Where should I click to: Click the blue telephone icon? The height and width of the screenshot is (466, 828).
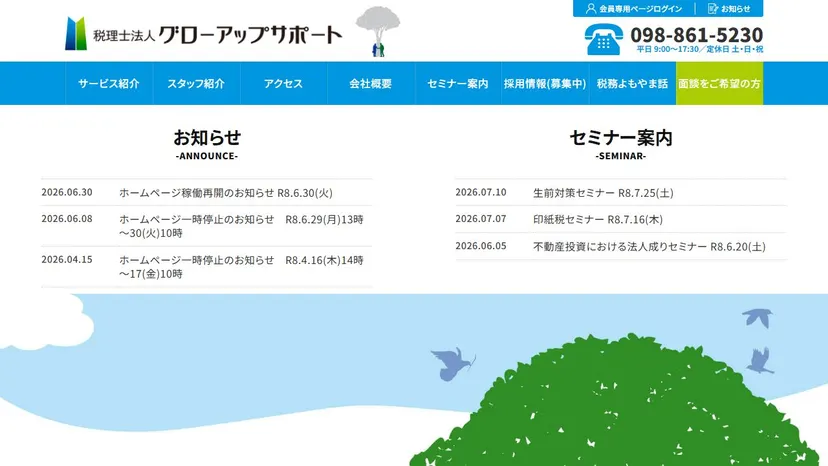(604, 39)
